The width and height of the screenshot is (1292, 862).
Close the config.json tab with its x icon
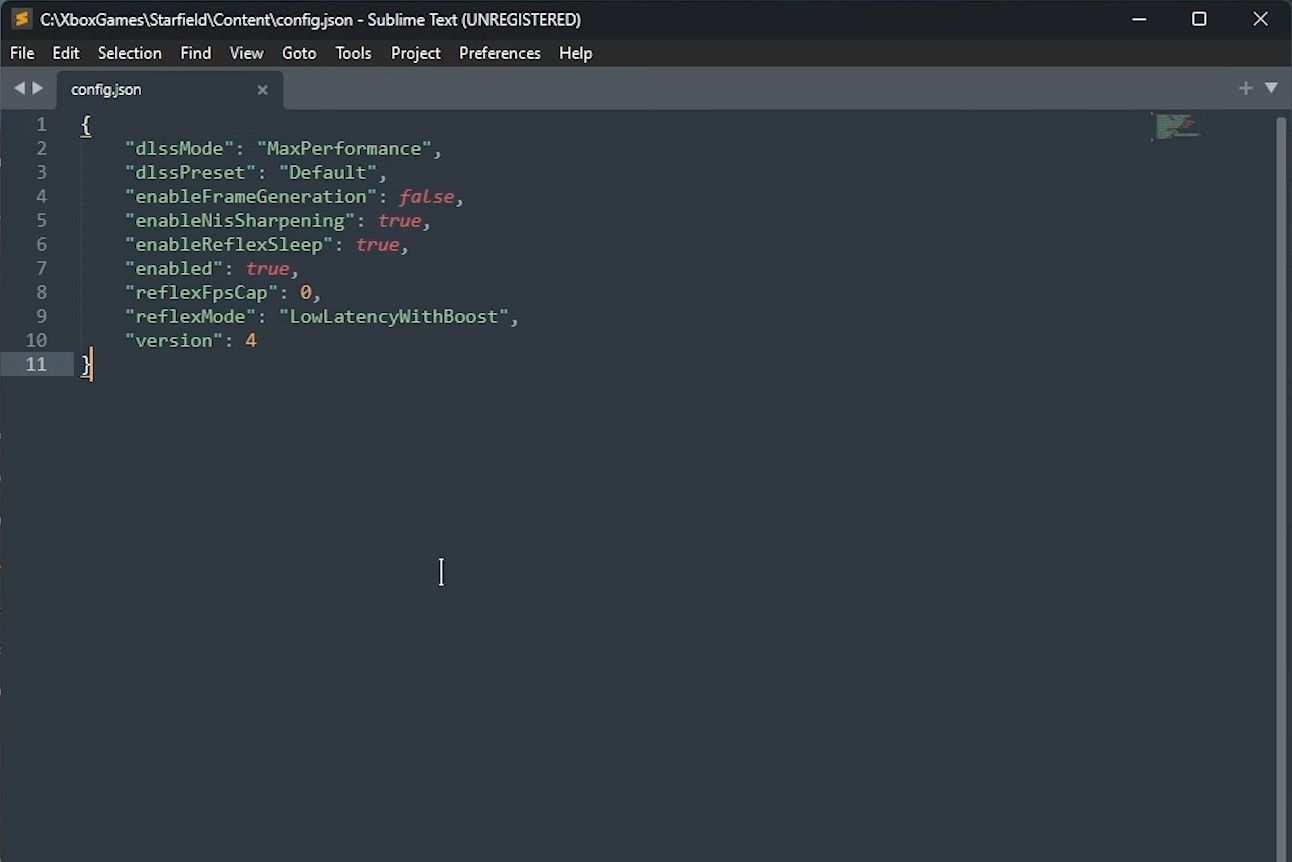point(262,90)
